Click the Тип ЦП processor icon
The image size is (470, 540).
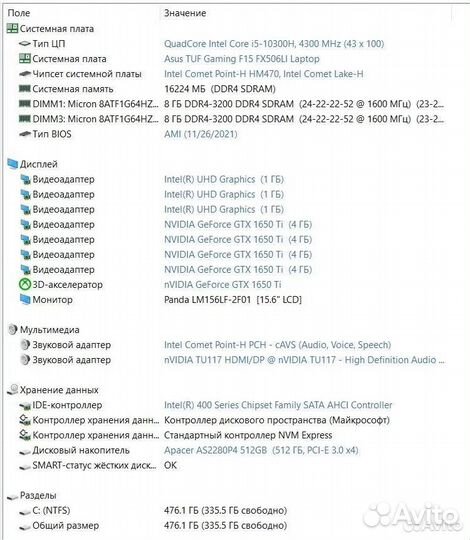point(25,44)
